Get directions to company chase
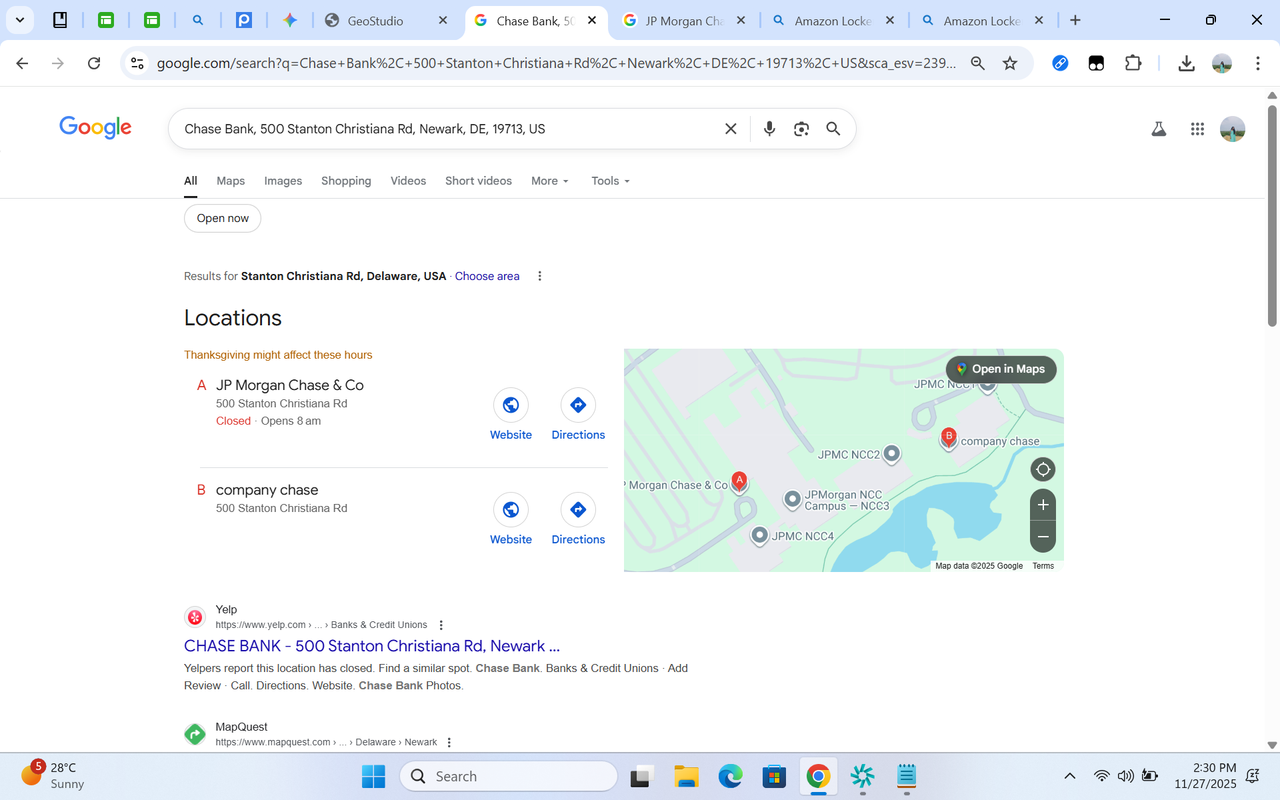Viewport: 1280px width, 800px height. 578,519
